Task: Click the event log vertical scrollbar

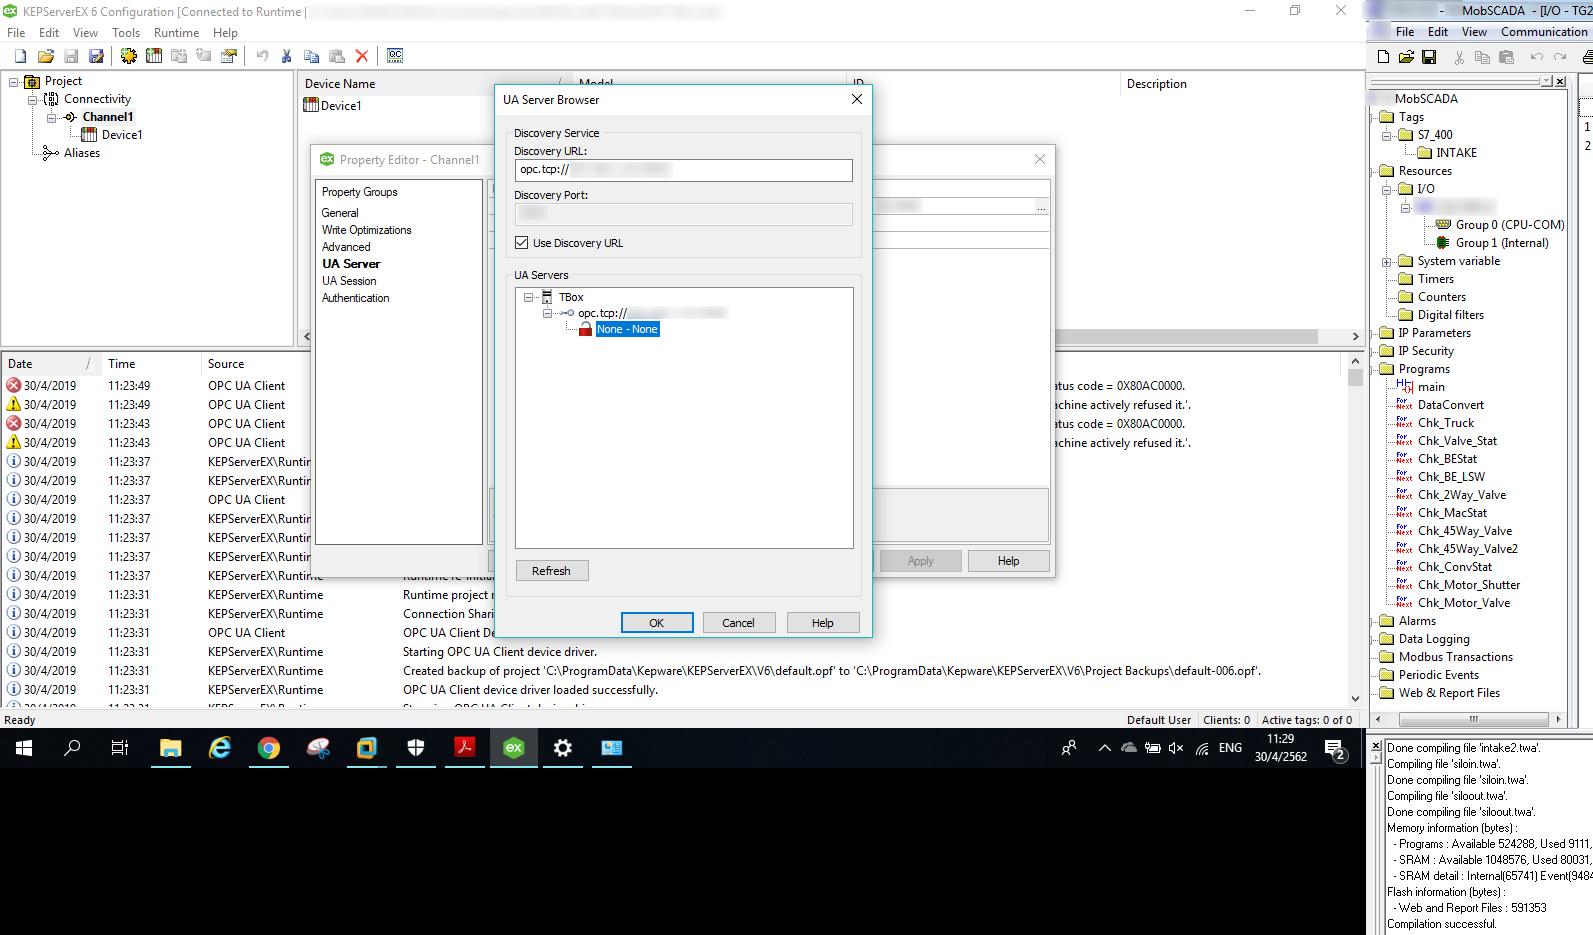Action: pyautogui.click(x=1355, y=530)
